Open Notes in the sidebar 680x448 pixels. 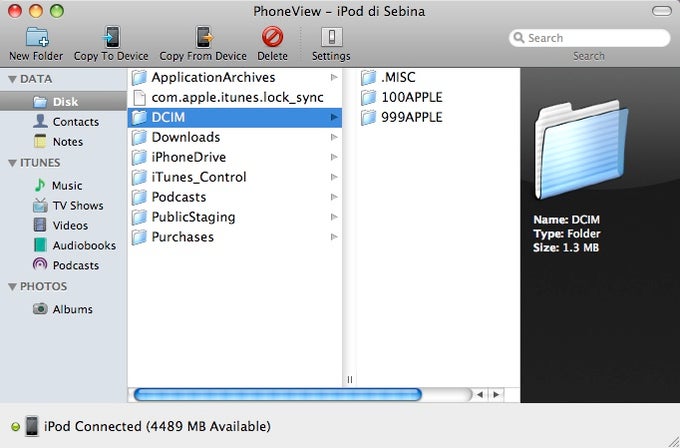tap(63, 141)
